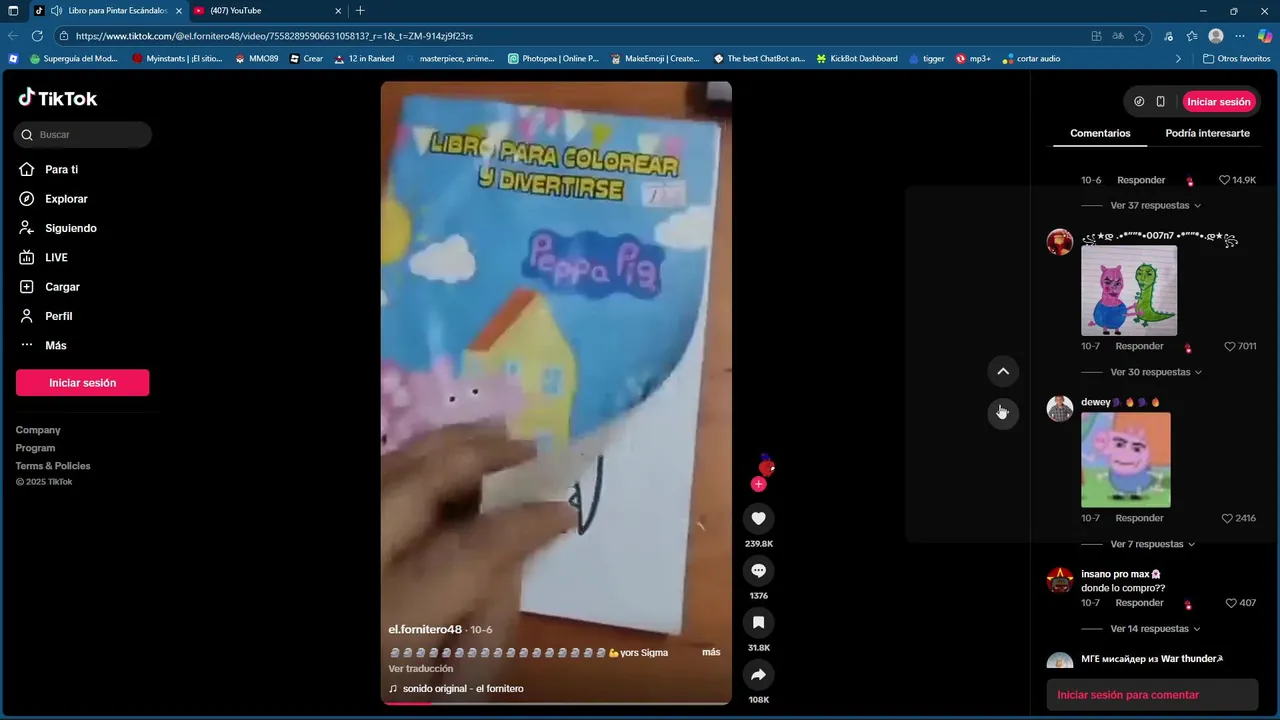The height and width of the screenshot is (720, 1280).
Task: Click the Buscar search field
Action: pos(83,135)
